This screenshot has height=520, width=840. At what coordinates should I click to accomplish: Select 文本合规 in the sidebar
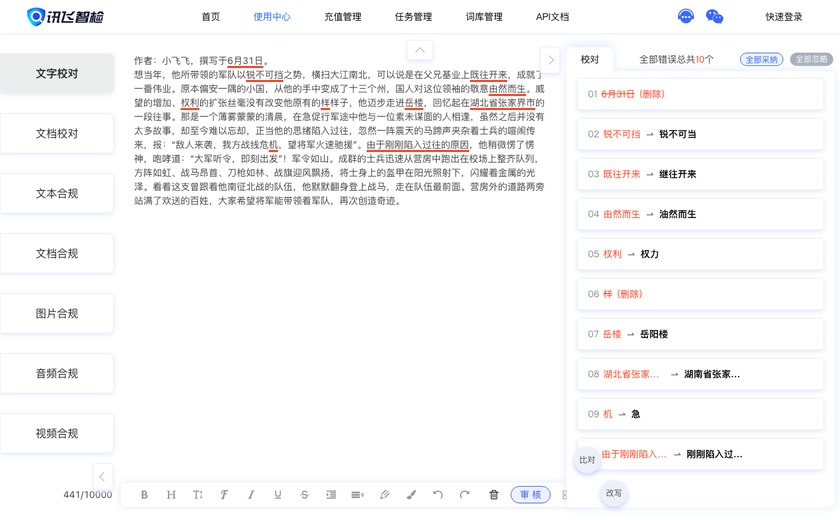57,193
